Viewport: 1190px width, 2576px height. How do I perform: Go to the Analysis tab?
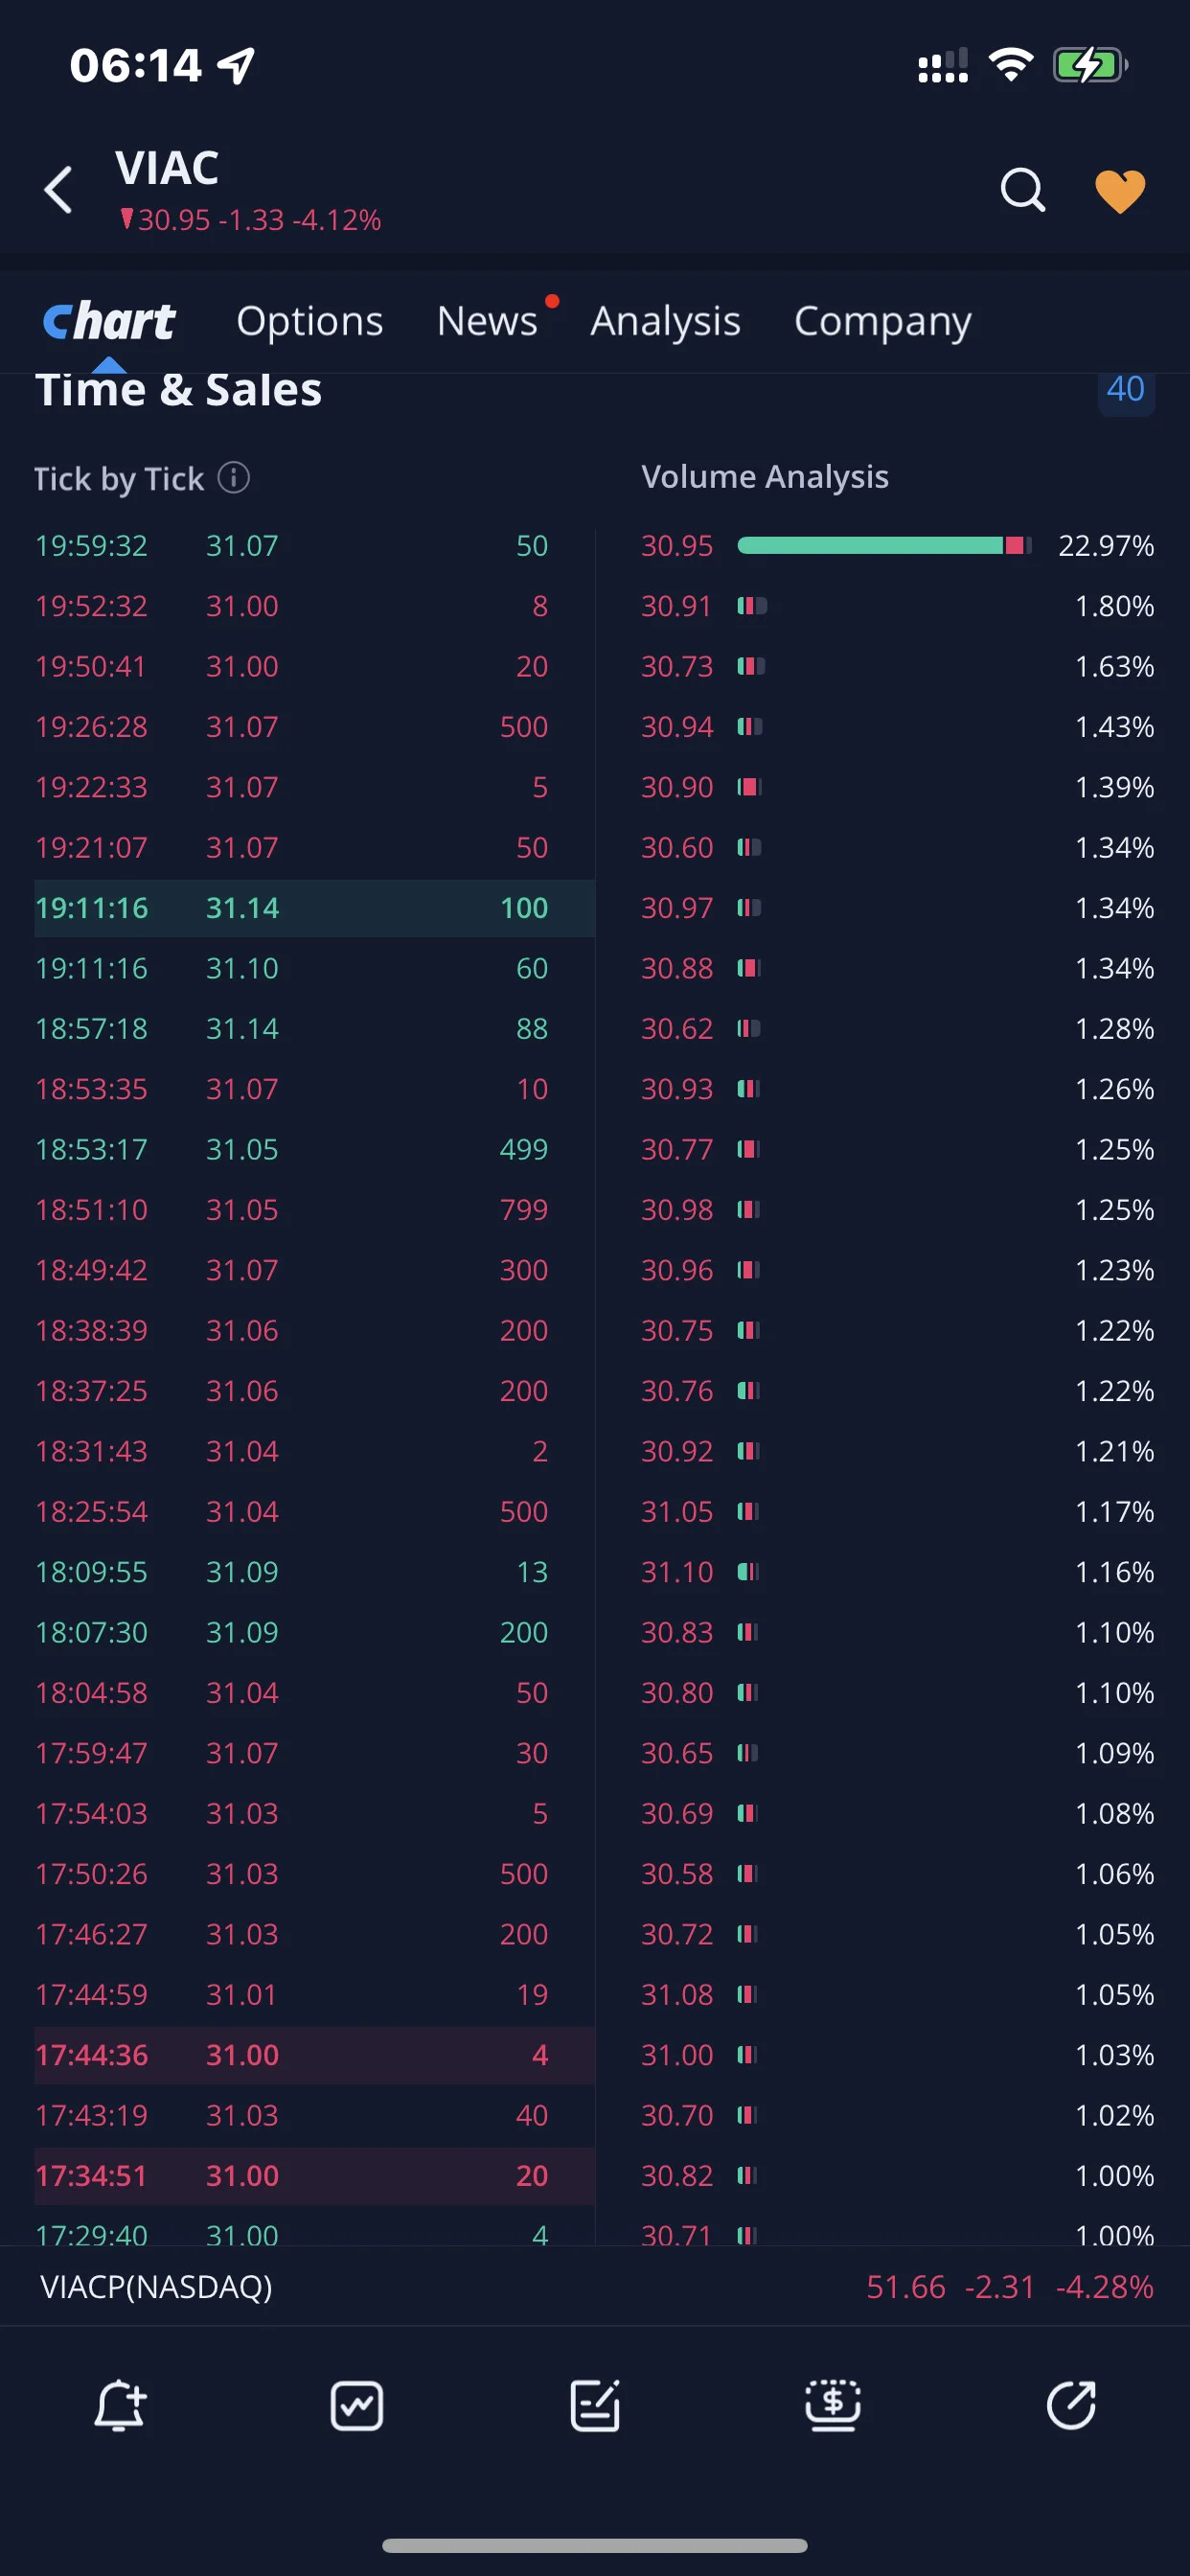pyautogui.click(x=665, y=321)
